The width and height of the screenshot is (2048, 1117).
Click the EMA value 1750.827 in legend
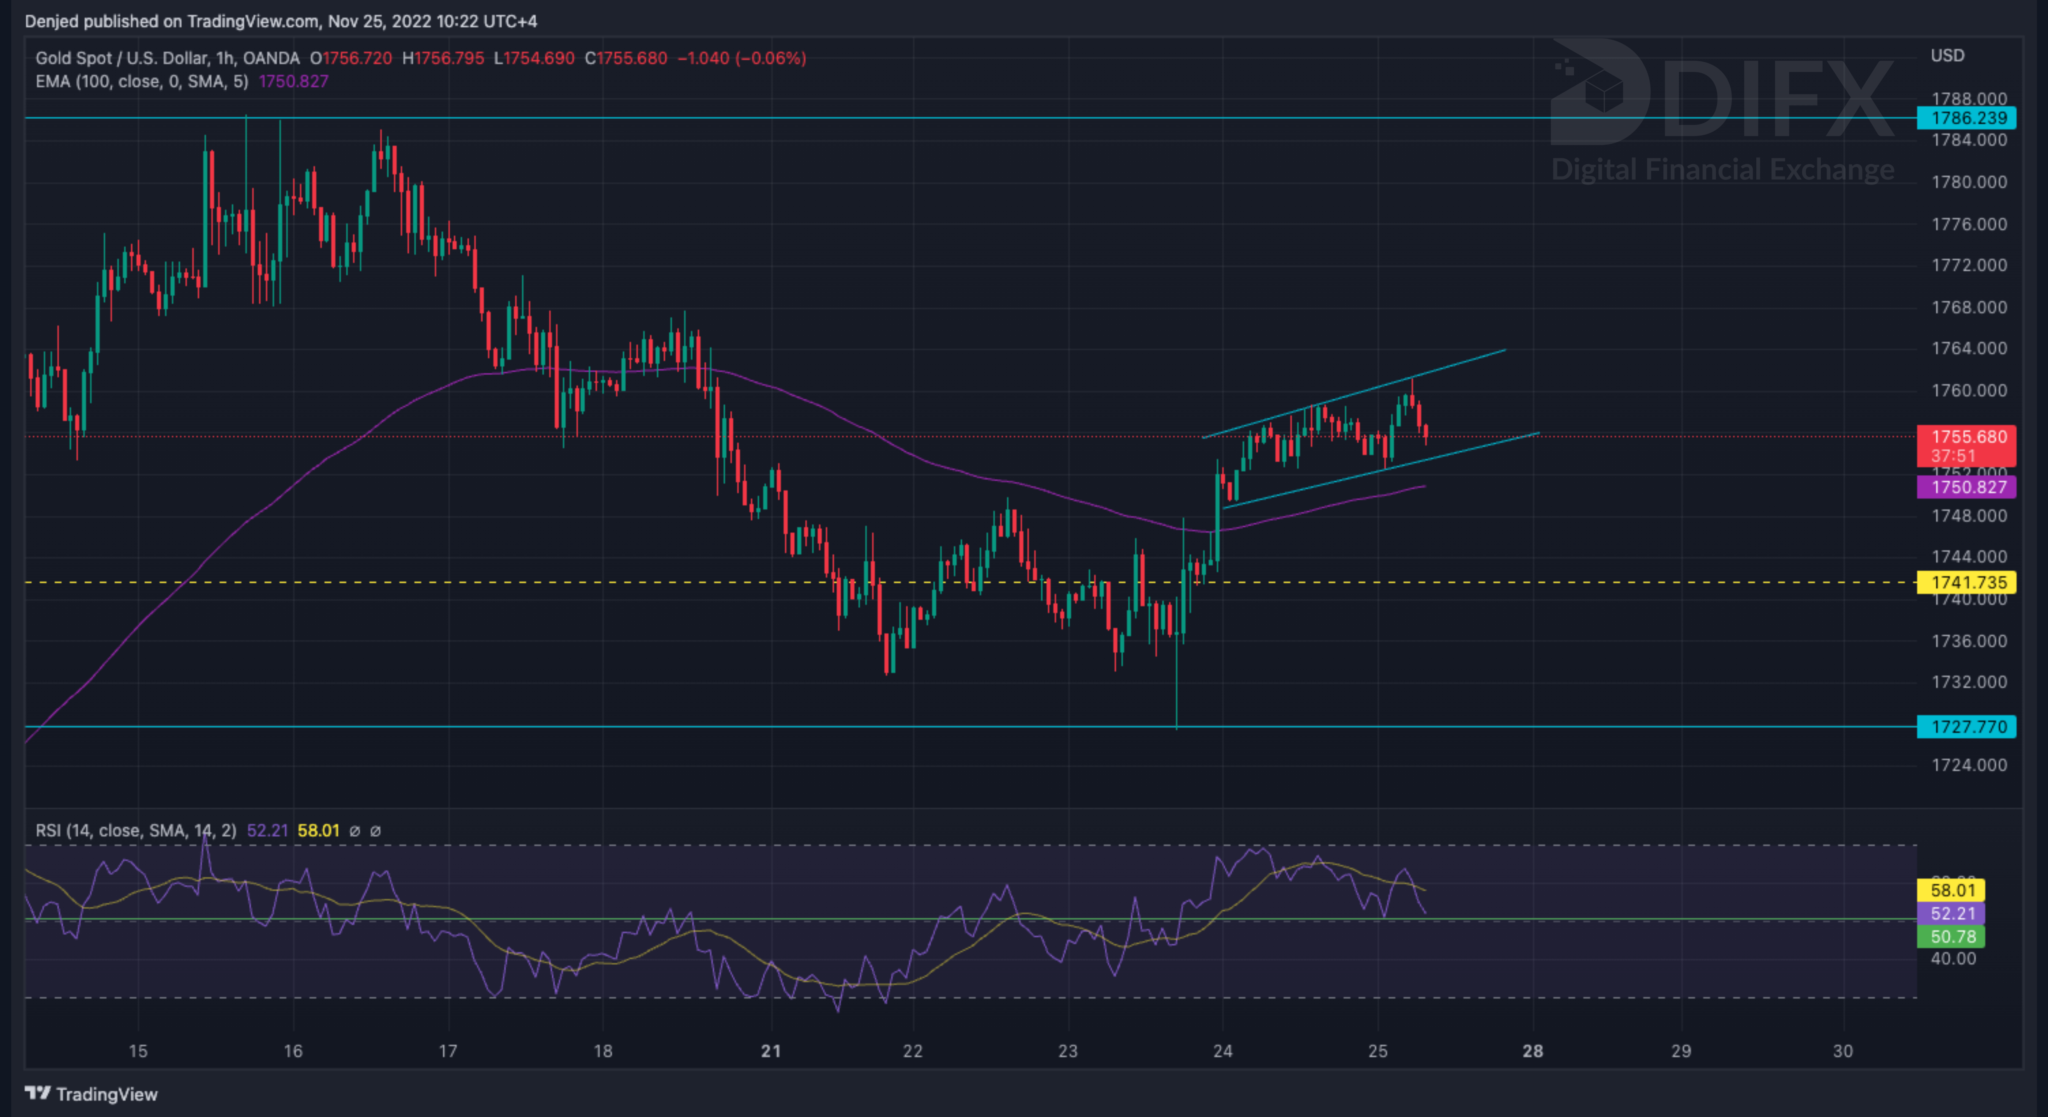tap(293, 81)
